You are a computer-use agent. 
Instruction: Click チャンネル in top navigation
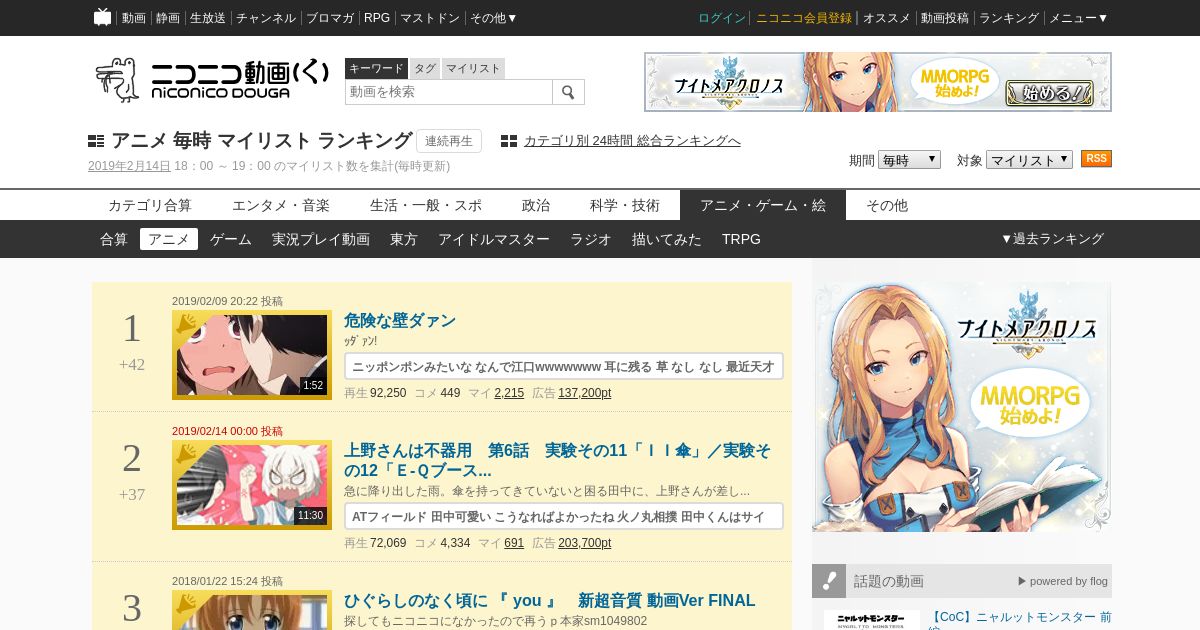(x=266, y=18)
